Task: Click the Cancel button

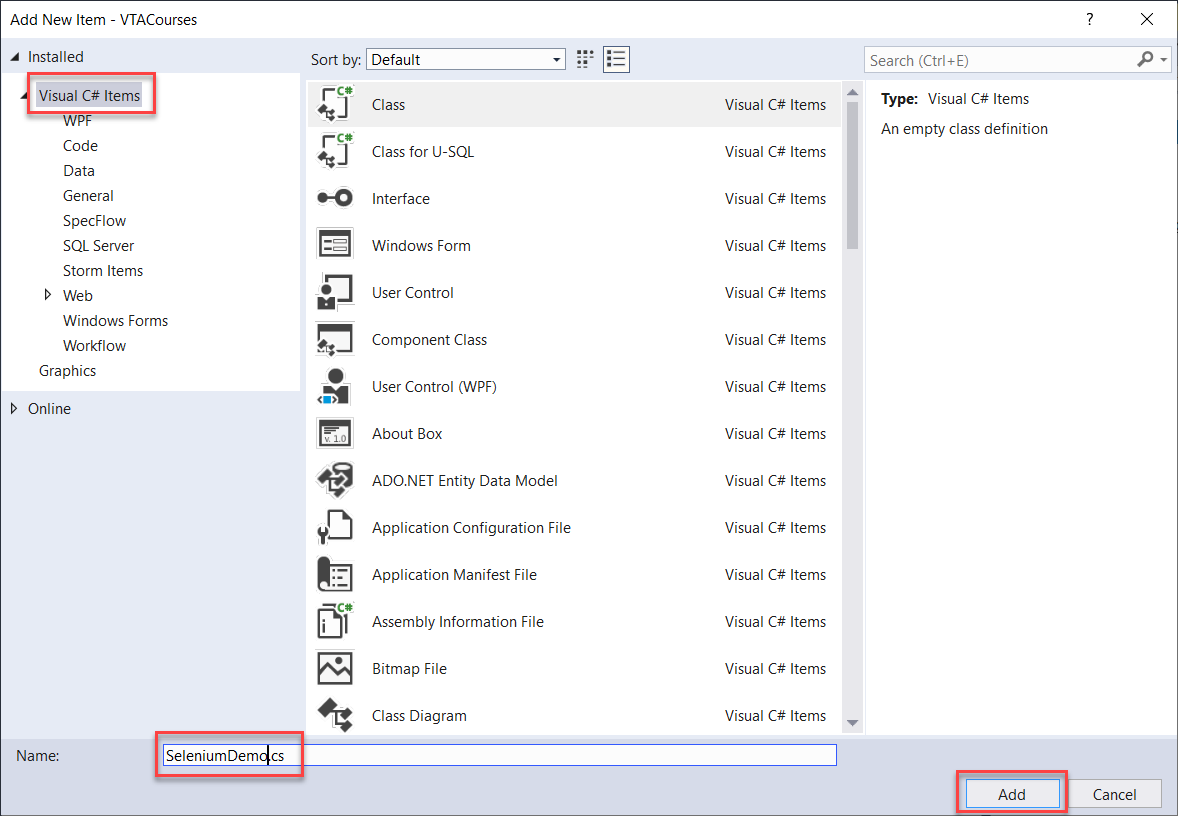Action: click(x=1114, y=794)
